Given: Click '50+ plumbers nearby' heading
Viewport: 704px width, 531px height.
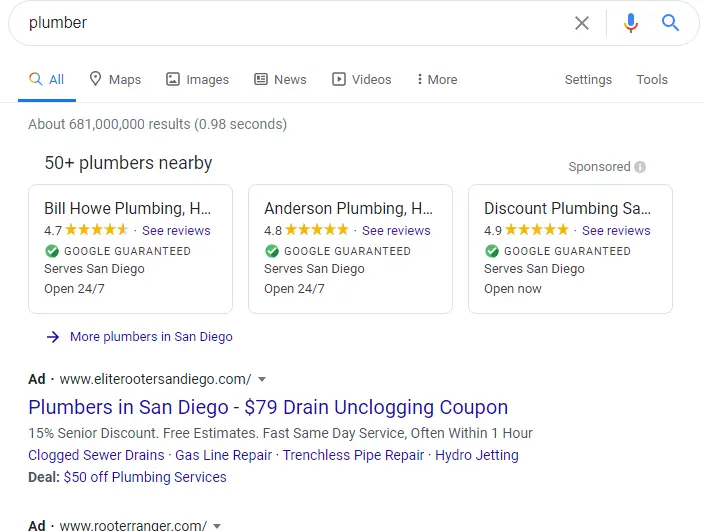Looking at the screenshot, I should click(x=128, y=163).
